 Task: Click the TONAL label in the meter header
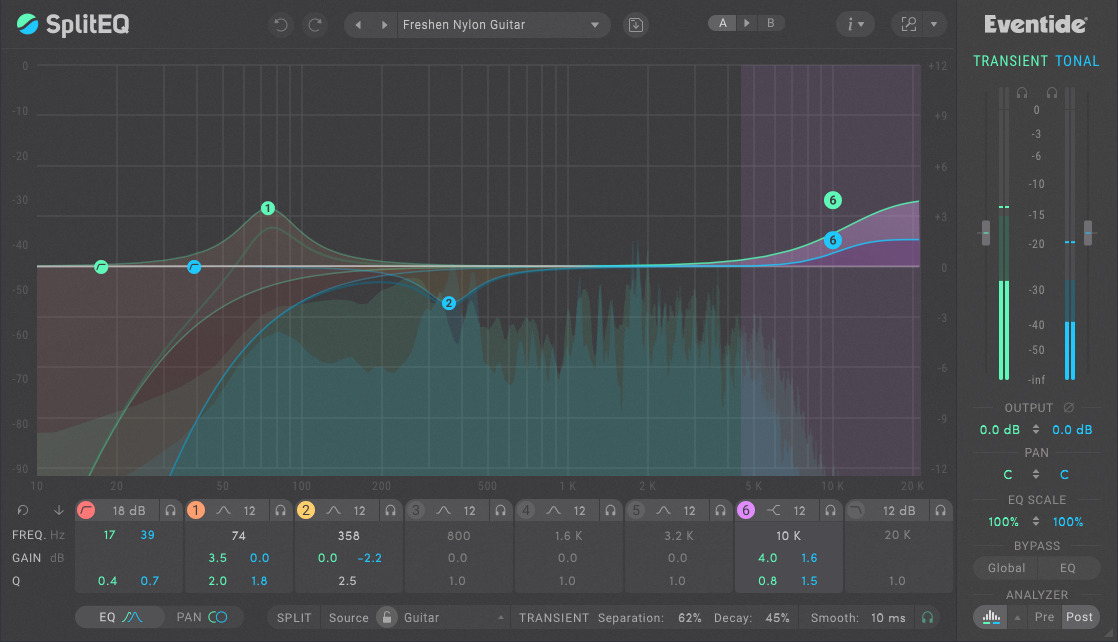click(1077, 61)
